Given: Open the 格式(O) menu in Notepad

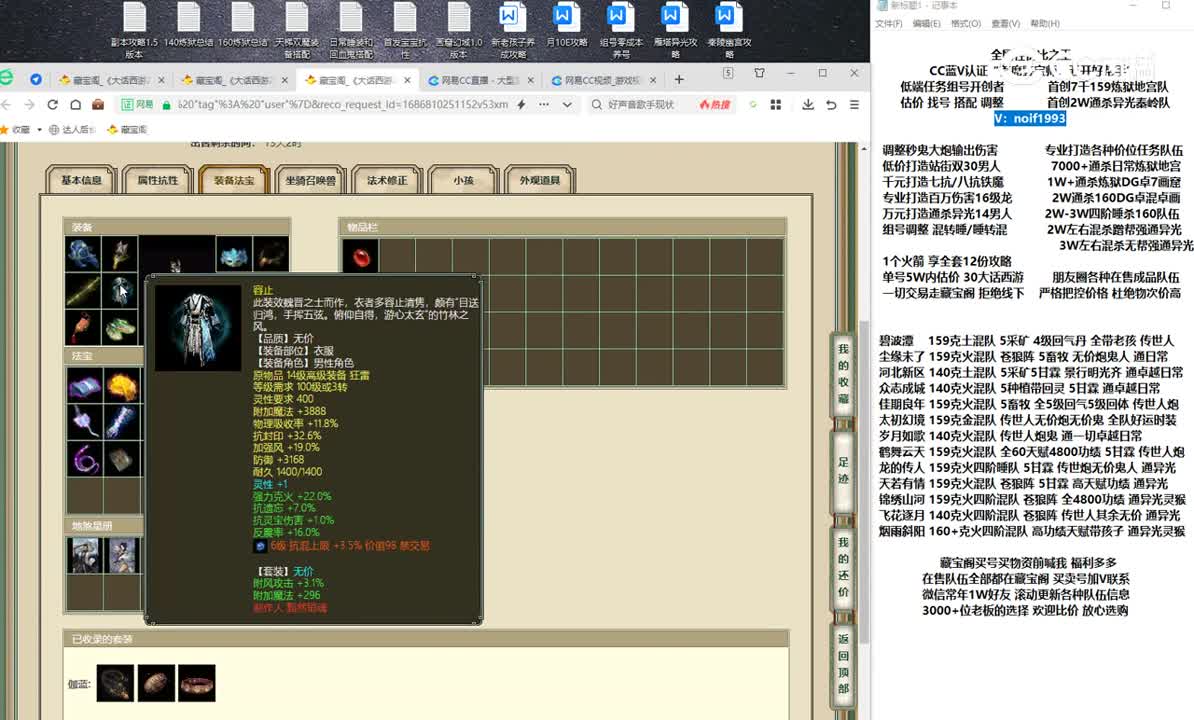Looking at the screenshot, I should pyautogui.click(x=965, y=24).
